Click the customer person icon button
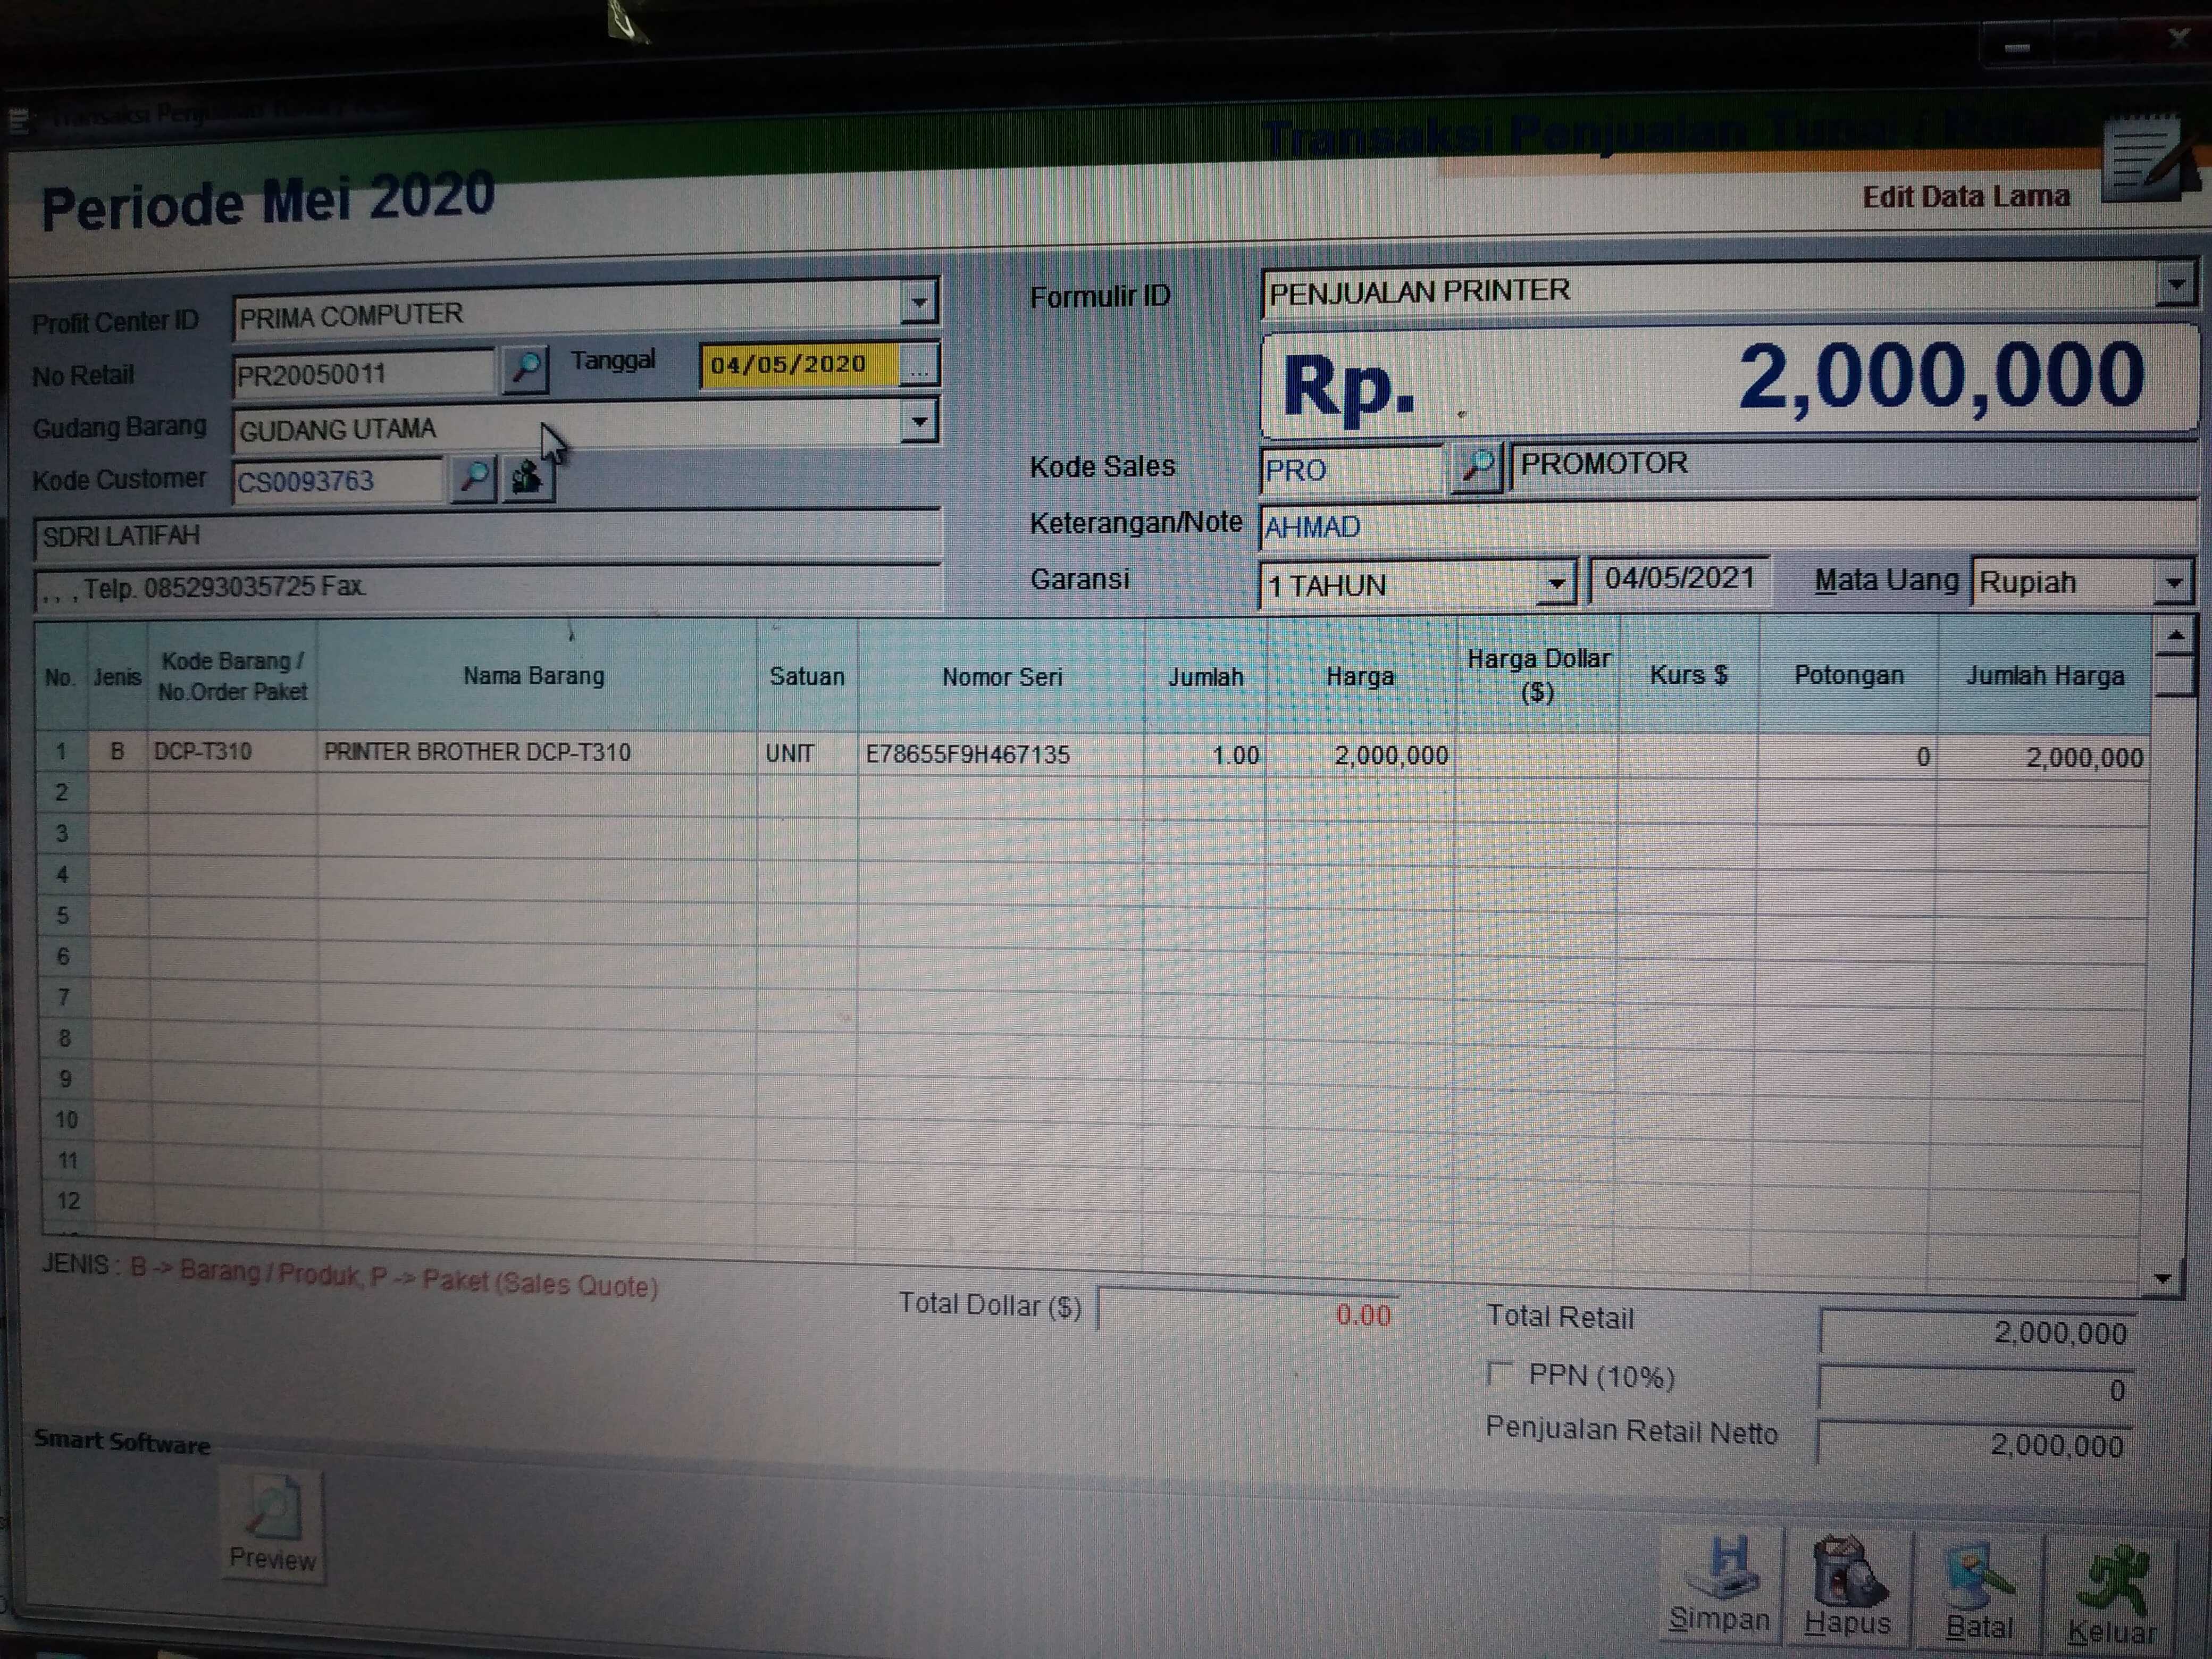2212x1659 pixels. pos(527,478)
